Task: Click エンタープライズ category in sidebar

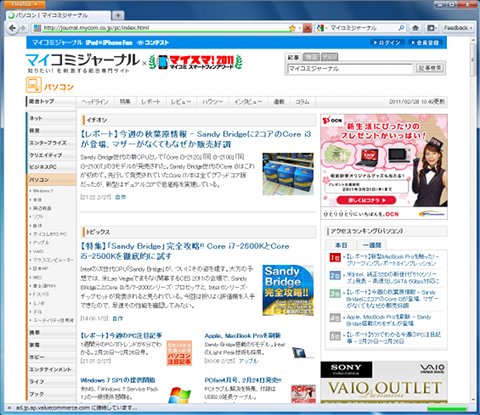Action: [x=51, y=143]
